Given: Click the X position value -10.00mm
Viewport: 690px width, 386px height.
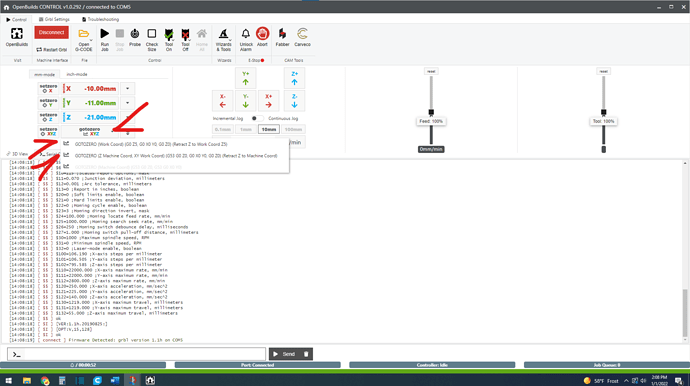Looking at the screenshot, I should (100, 88).
